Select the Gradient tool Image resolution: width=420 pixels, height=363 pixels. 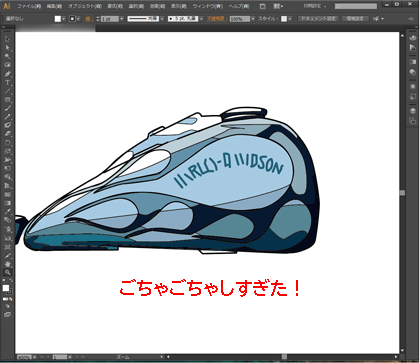pyautogui.click(x=7, y=203)
